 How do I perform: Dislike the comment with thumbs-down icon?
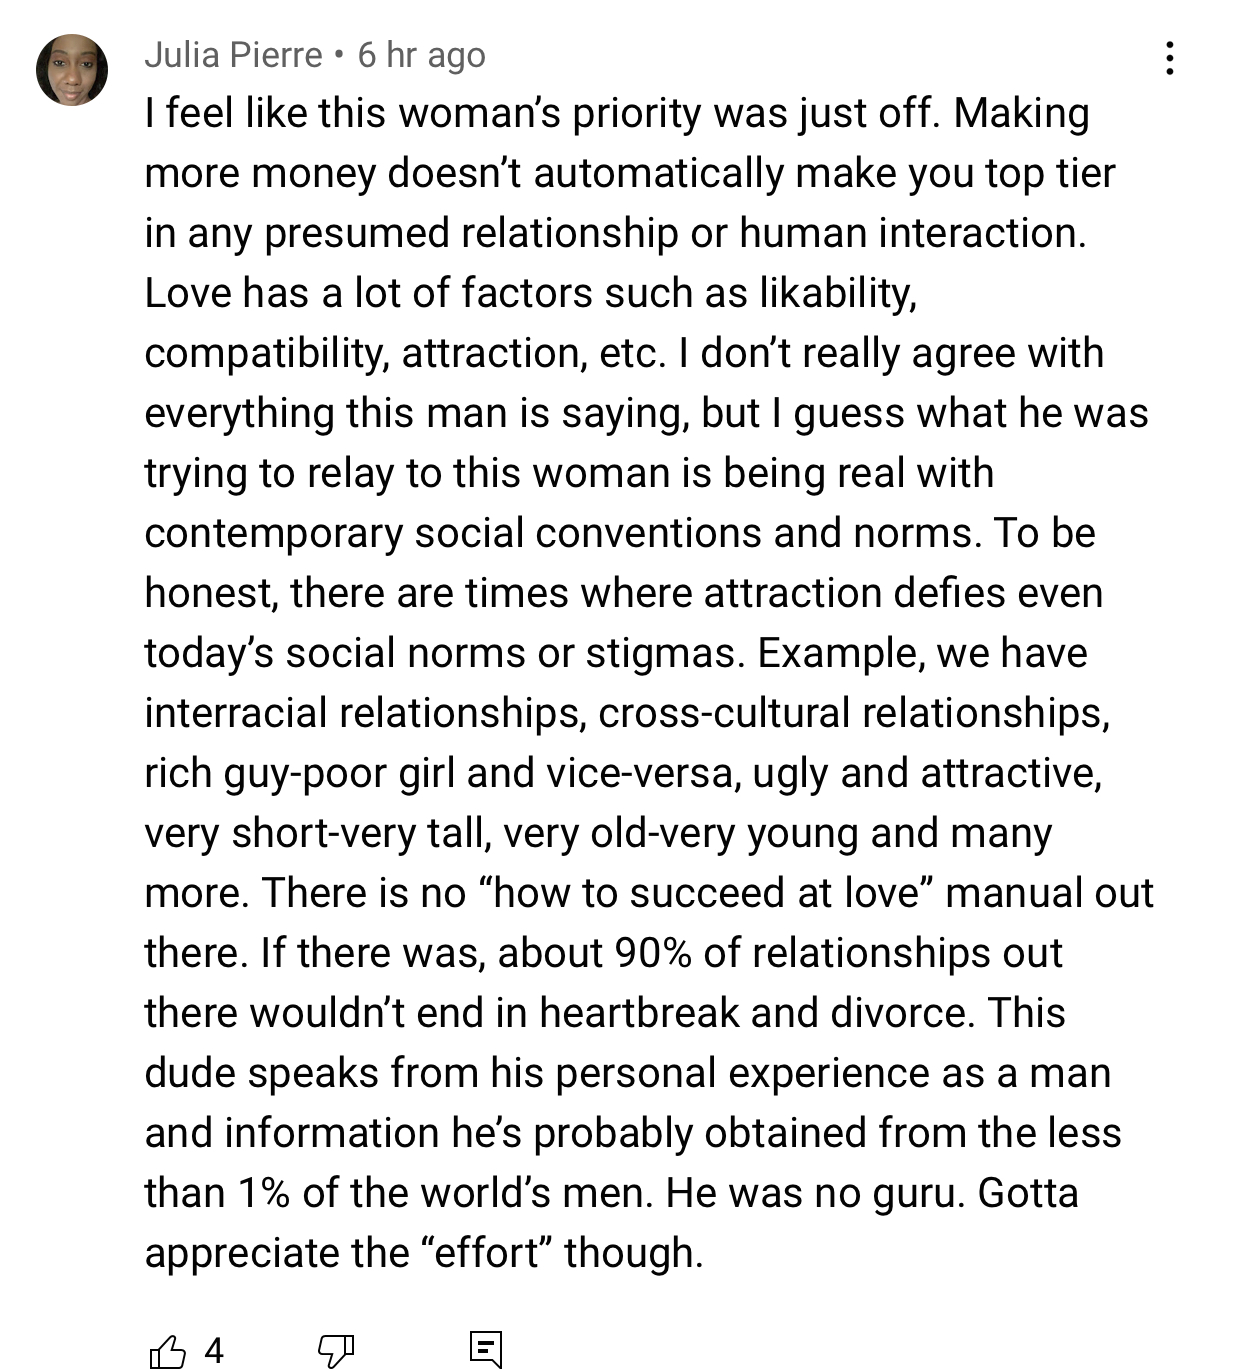click(x=335, y=1351)
